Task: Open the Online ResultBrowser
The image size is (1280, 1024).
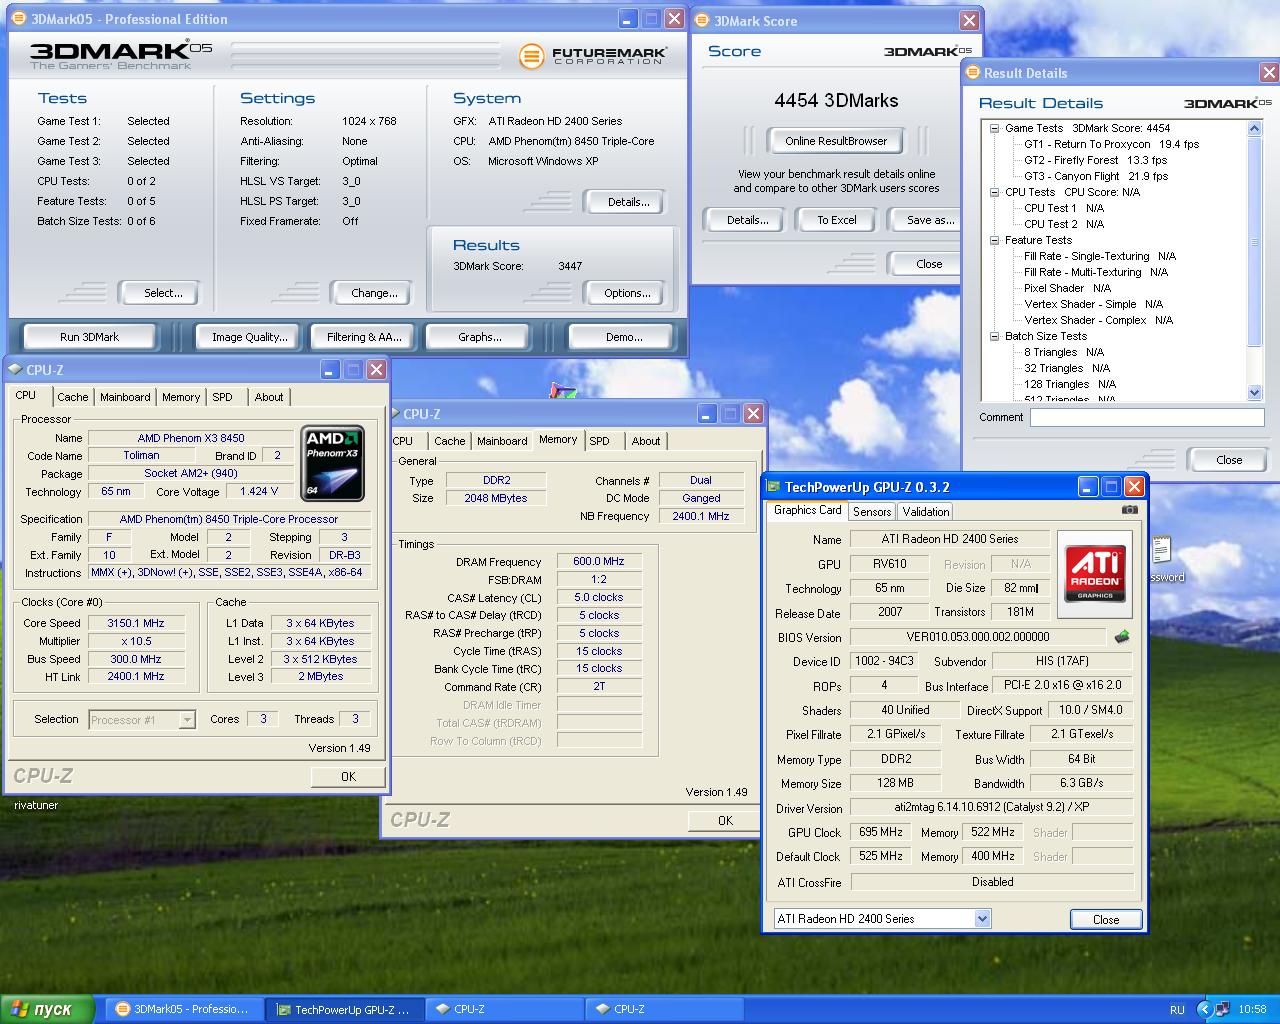Action: coord(836,141)
